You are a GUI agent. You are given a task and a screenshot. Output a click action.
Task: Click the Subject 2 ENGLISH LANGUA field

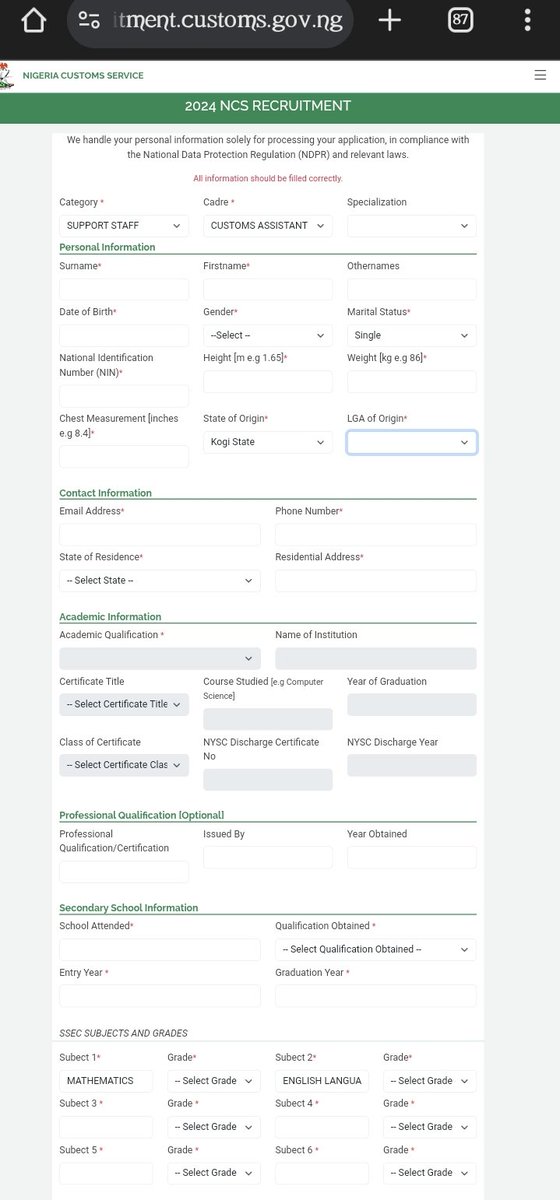[x=322, y=1080]
